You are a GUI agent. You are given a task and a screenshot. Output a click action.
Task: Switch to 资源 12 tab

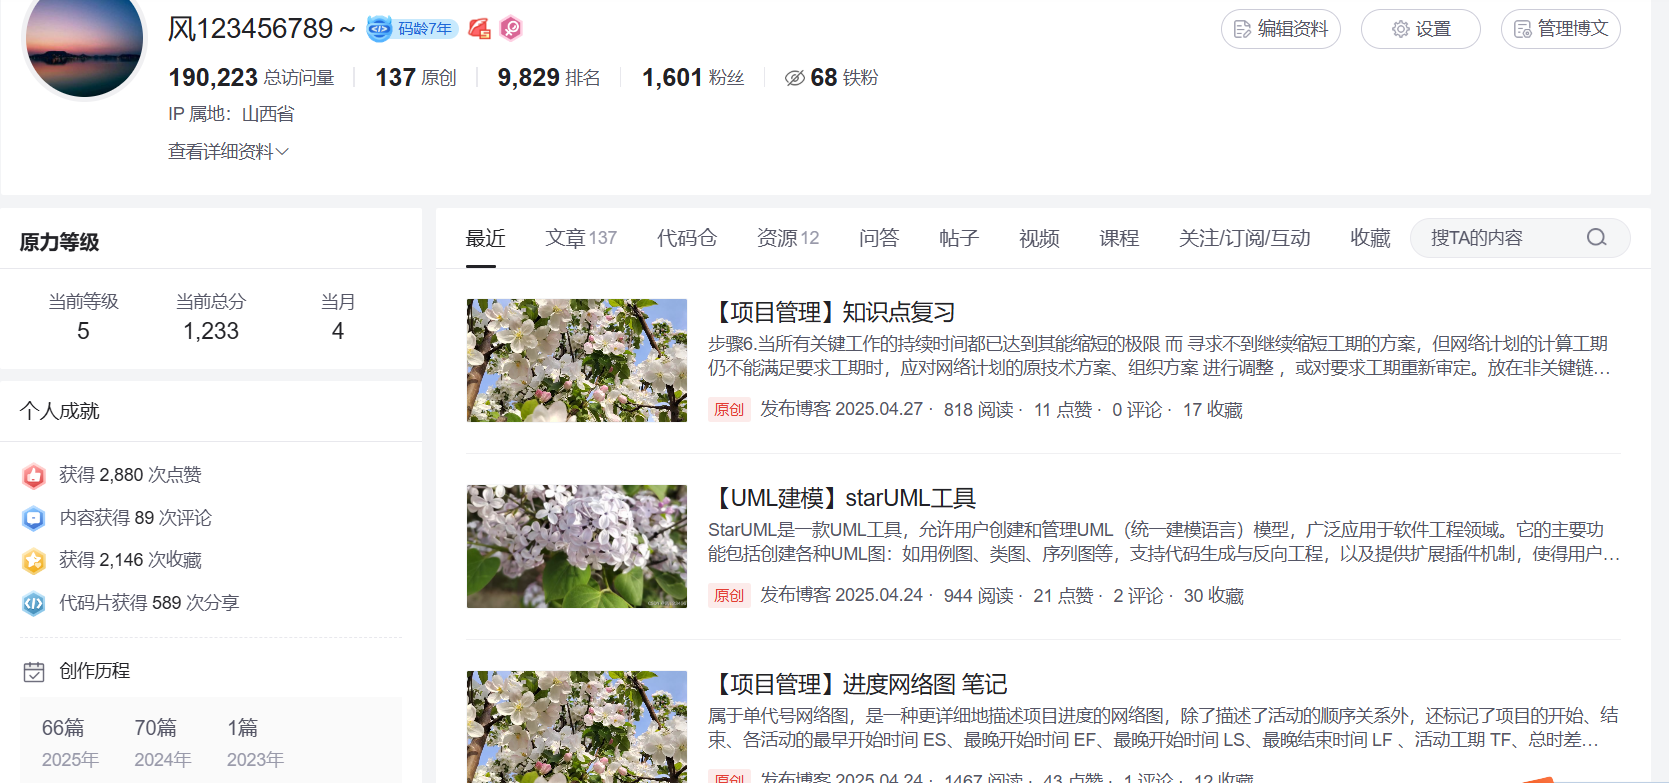coord(788,238)
